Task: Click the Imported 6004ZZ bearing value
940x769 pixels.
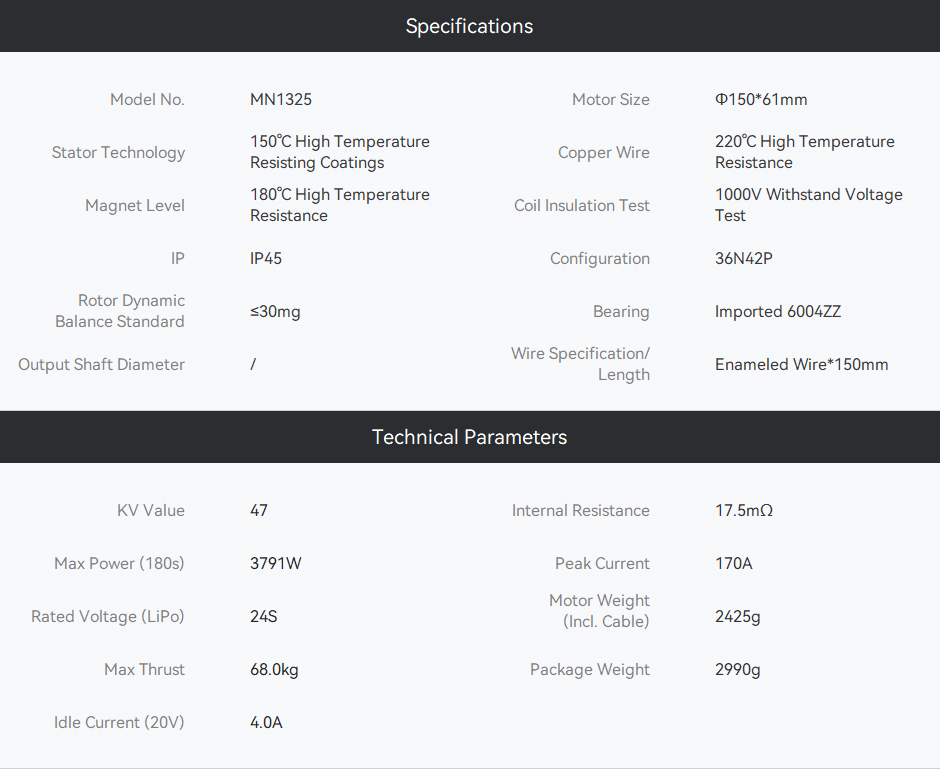Action: 778,312
